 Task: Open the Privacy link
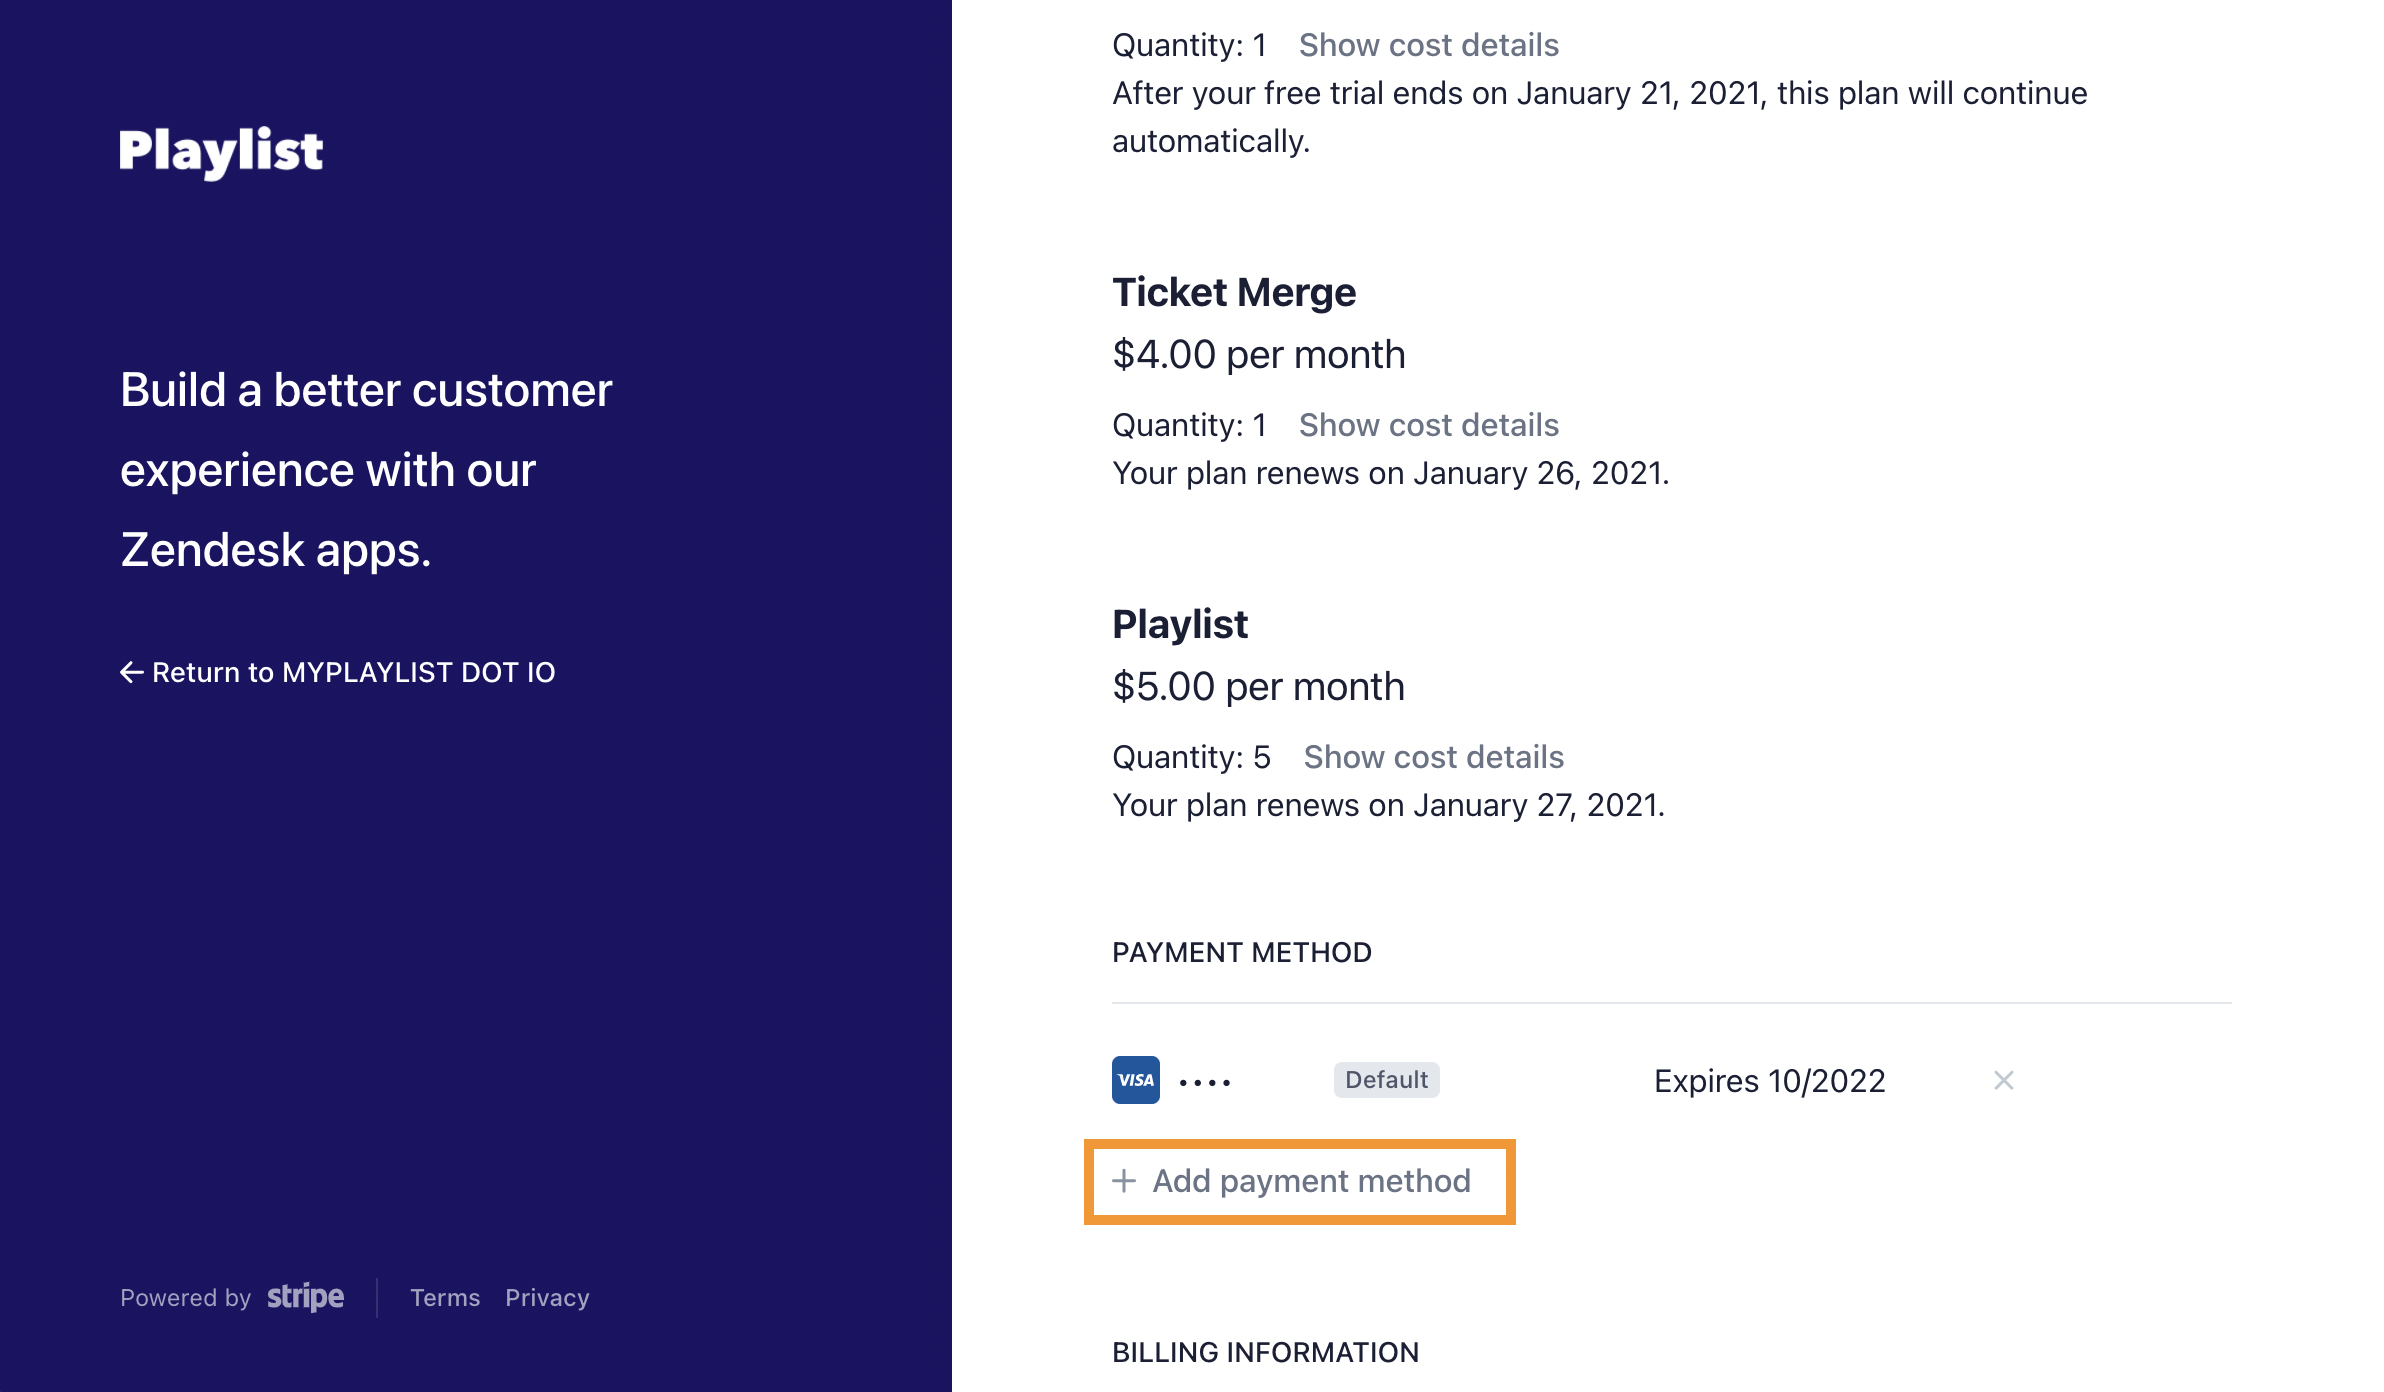click(547, 1298)
